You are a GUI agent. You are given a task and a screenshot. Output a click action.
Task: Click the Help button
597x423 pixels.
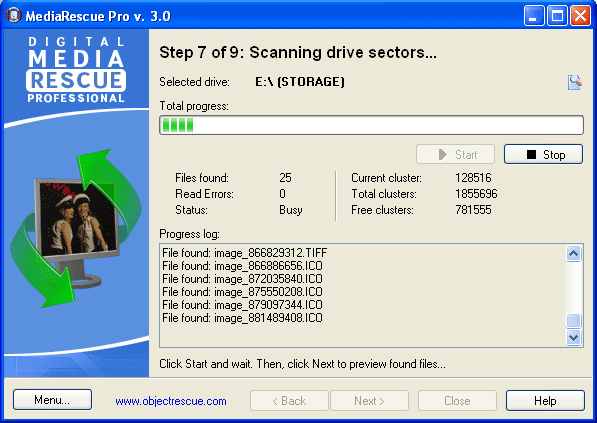tap(545, 401)
